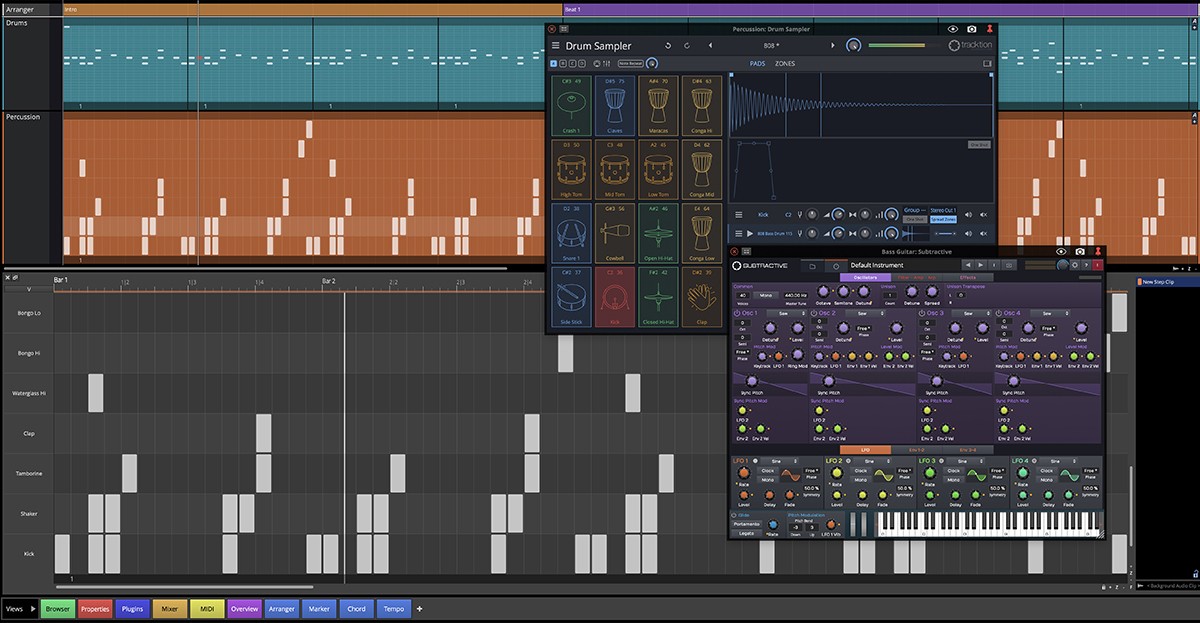This screenshot has height=623, width=1200.
Task: Open the LFO 1 Sine shape dropdown
Action: [779, 461]
